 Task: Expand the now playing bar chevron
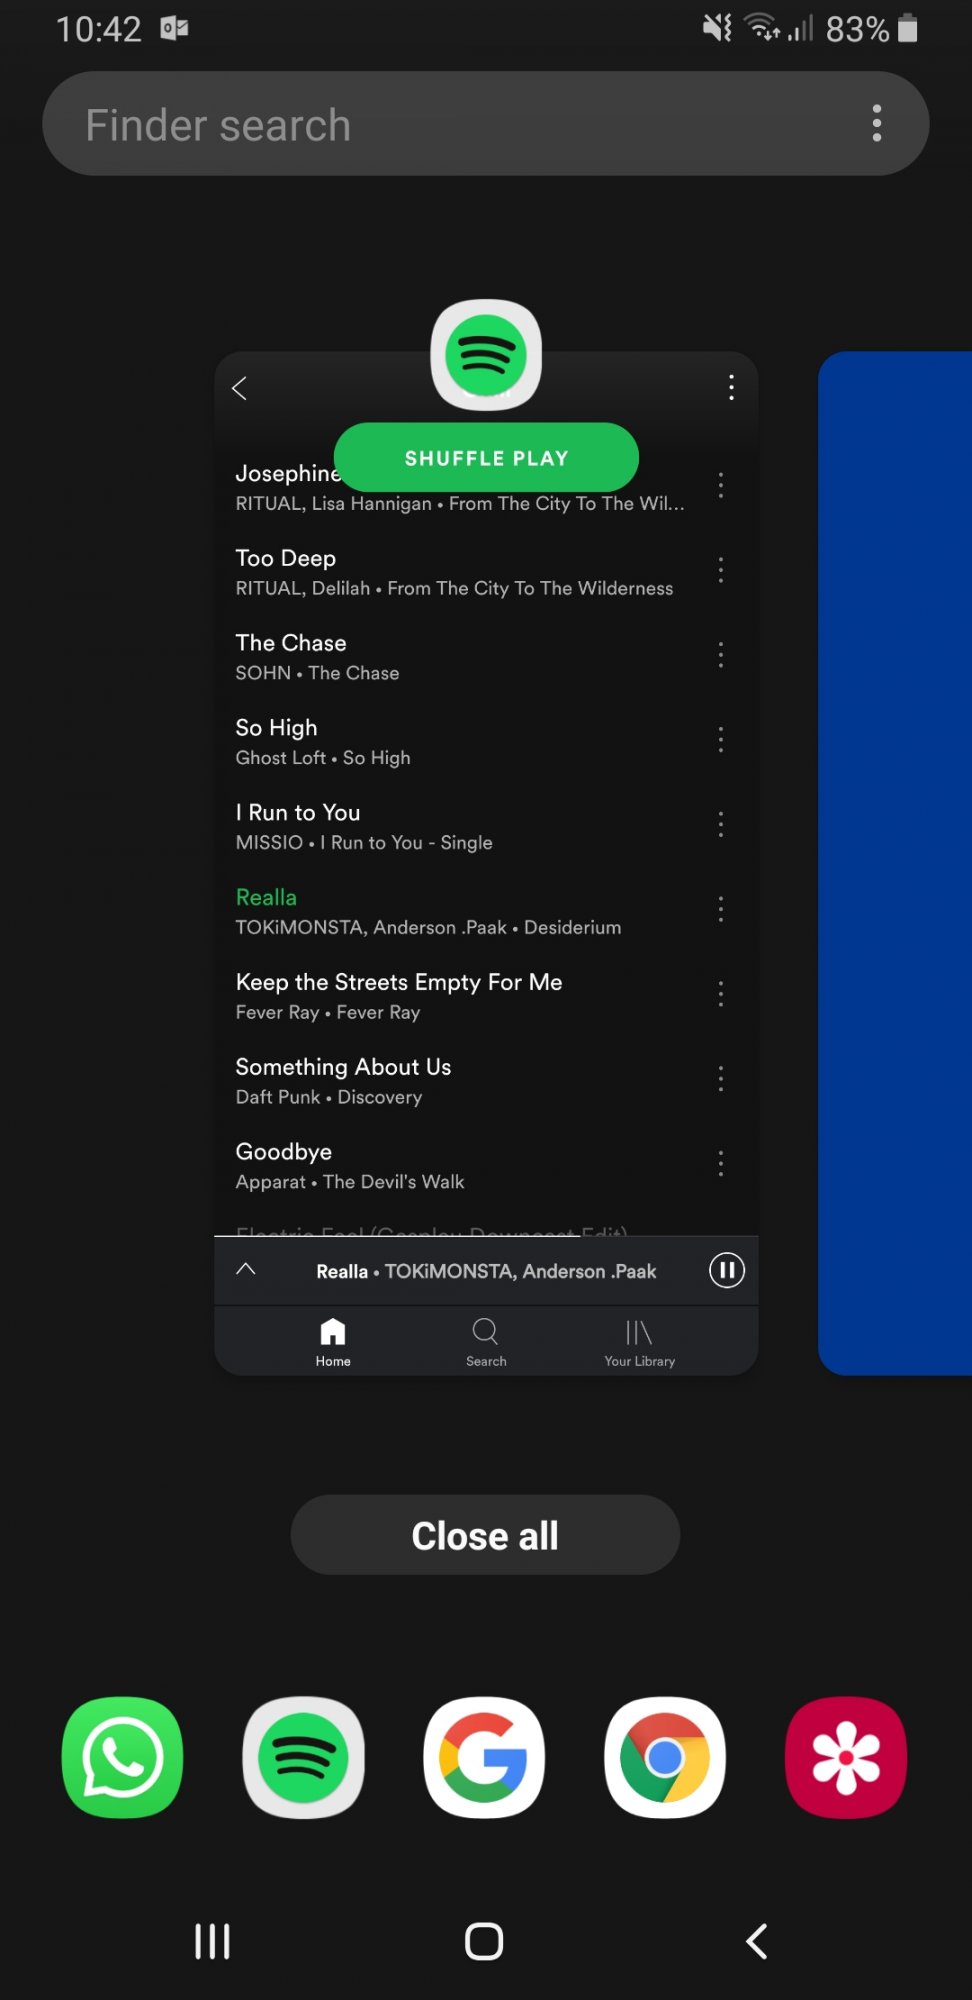(x=246, y=1269)
